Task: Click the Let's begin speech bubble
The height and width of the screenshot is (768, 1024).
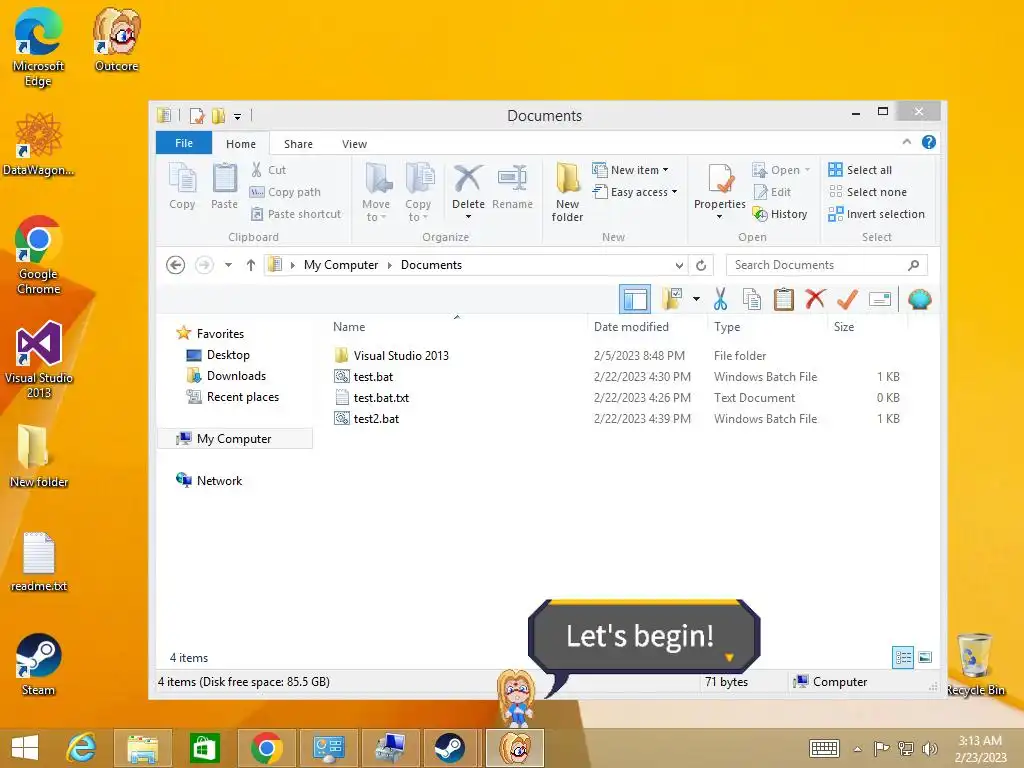Action: [x=643, y=637]
